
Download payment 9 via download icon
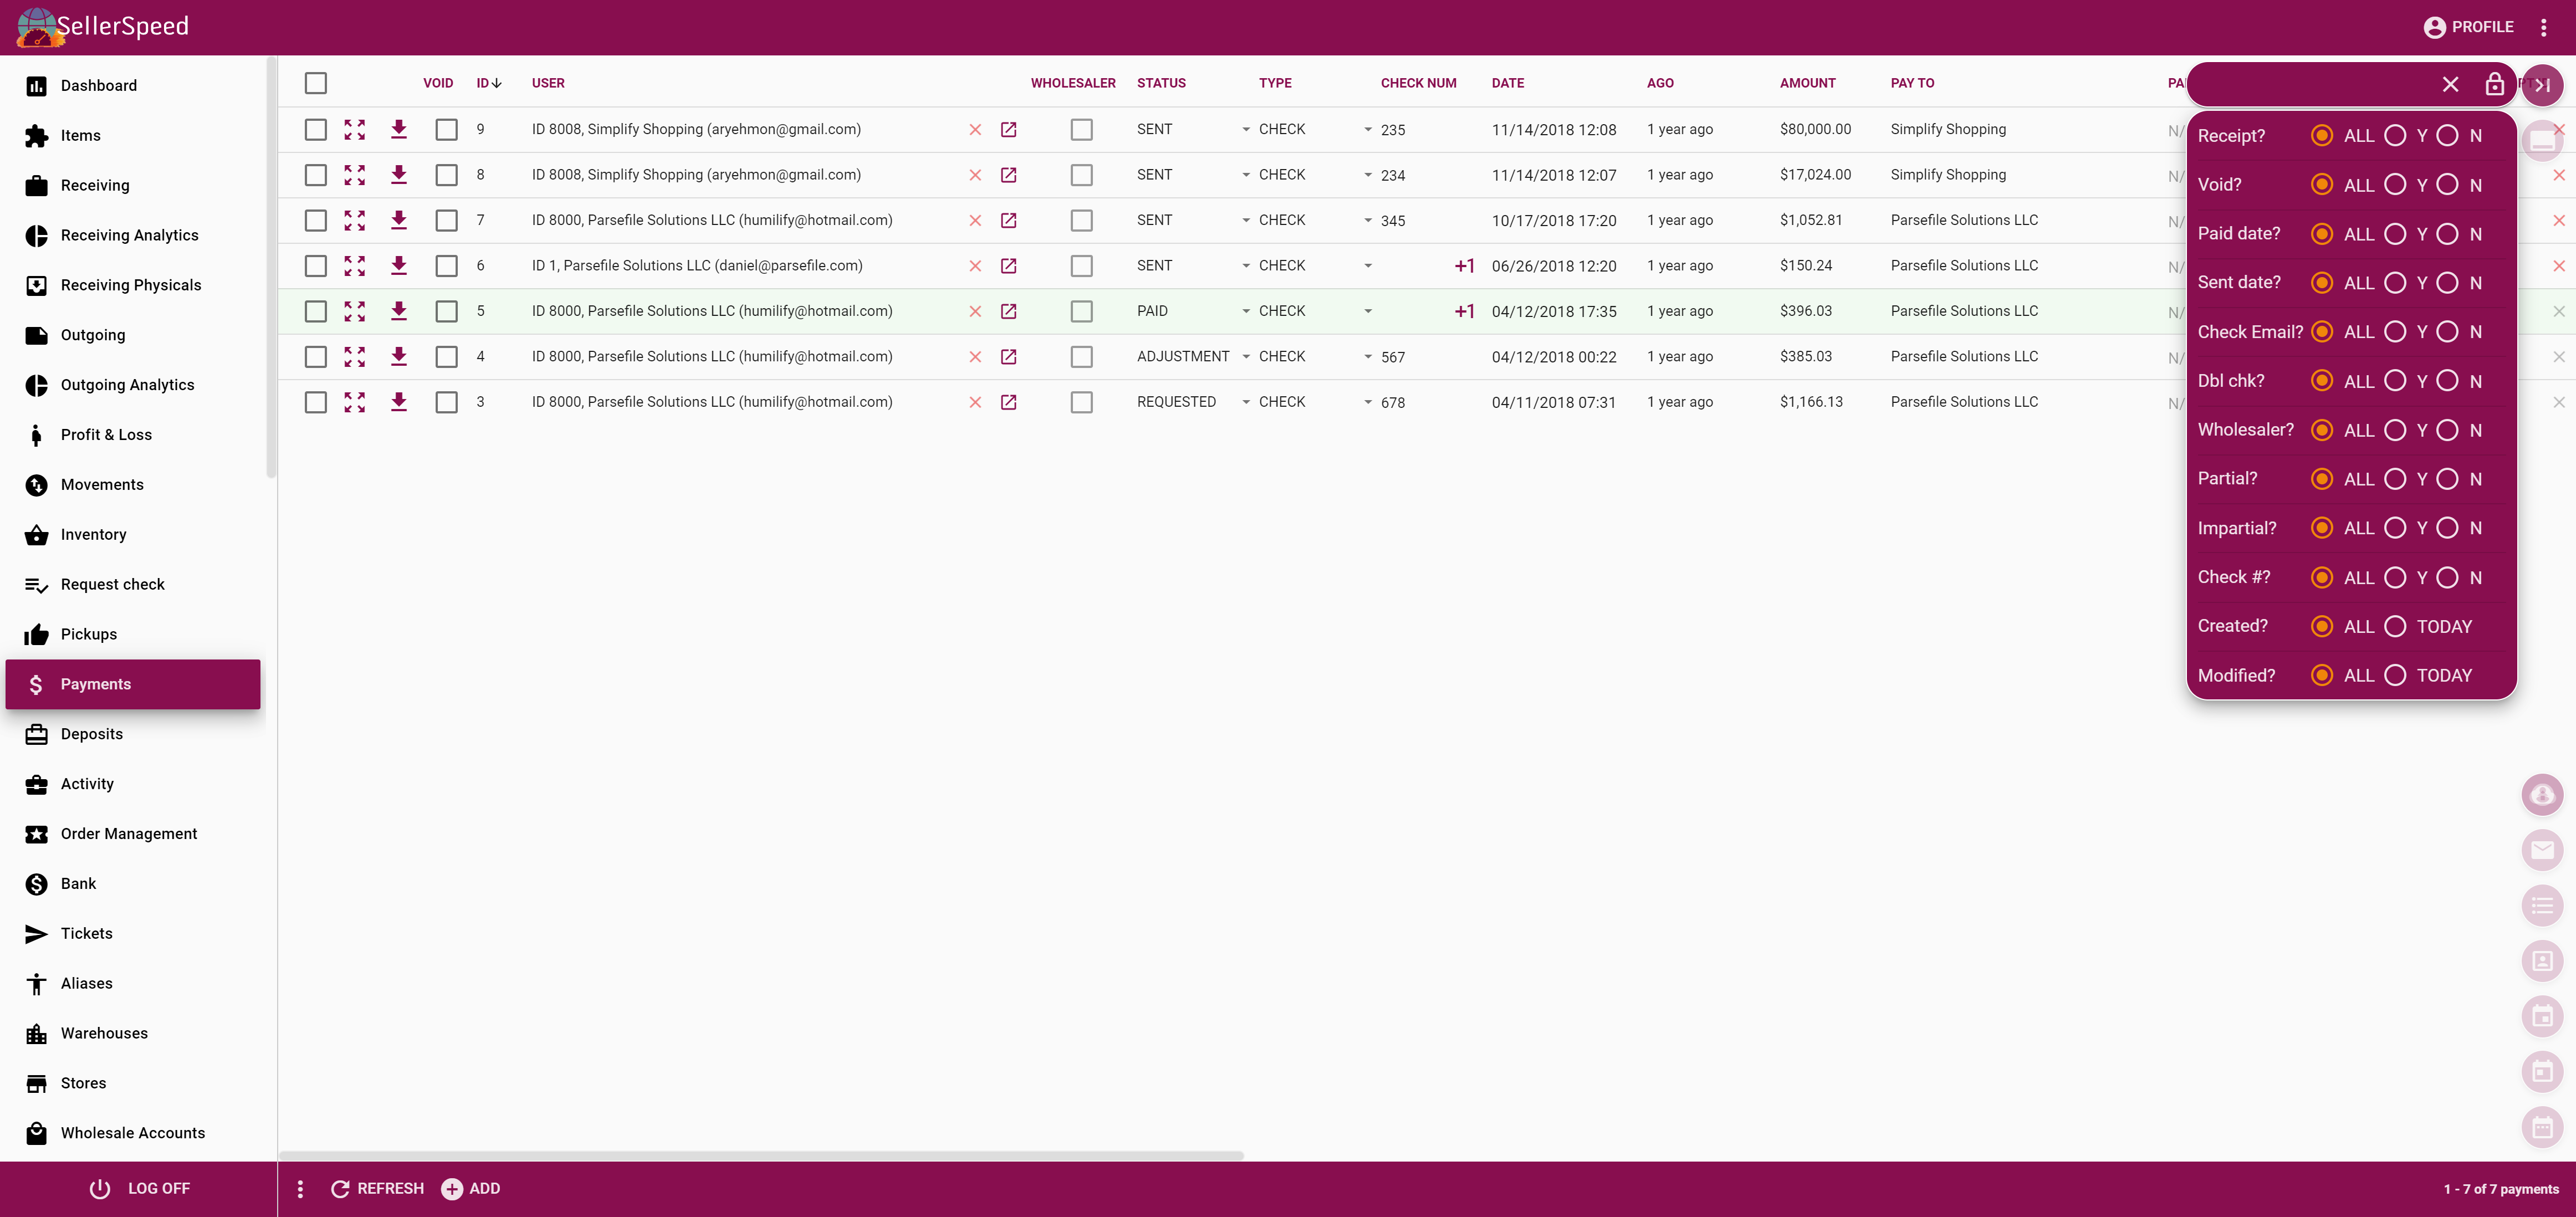coord(398,129)
